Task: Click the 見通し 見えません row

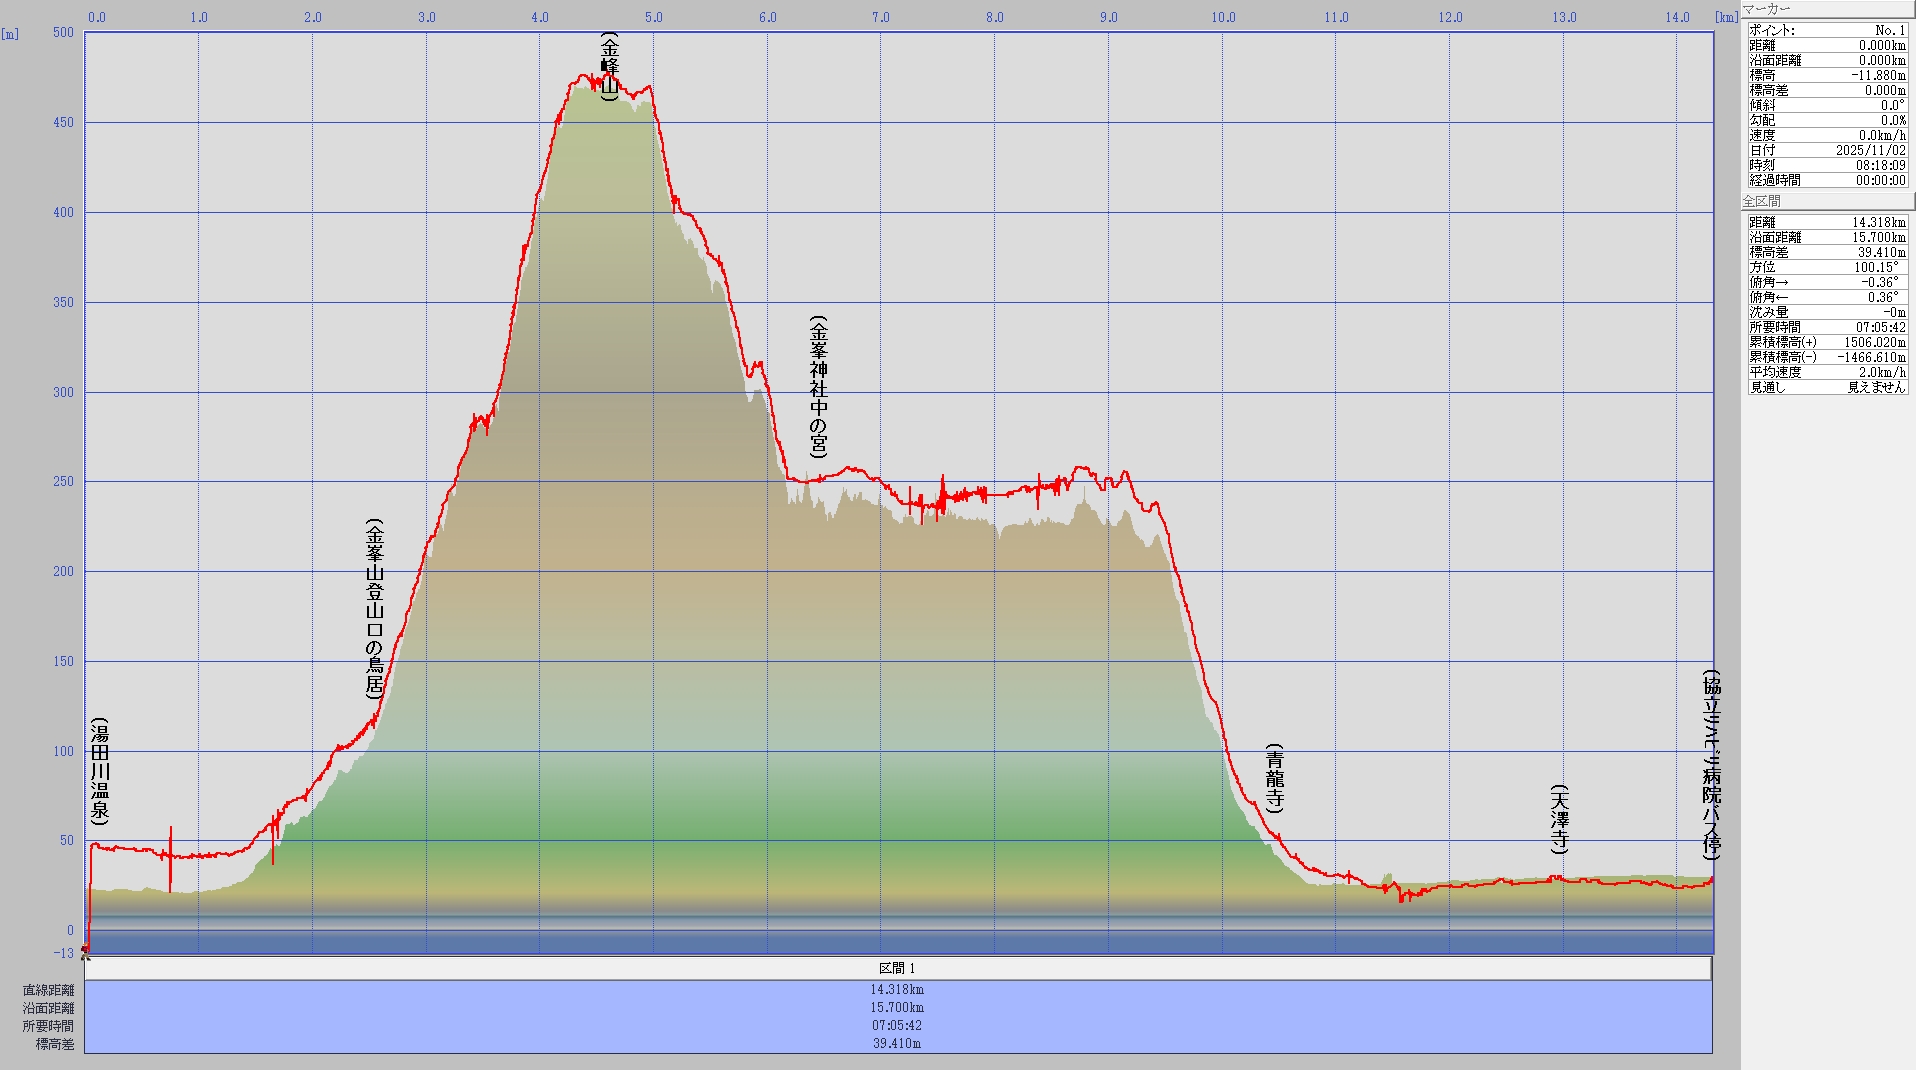Action: (1826, 387)
